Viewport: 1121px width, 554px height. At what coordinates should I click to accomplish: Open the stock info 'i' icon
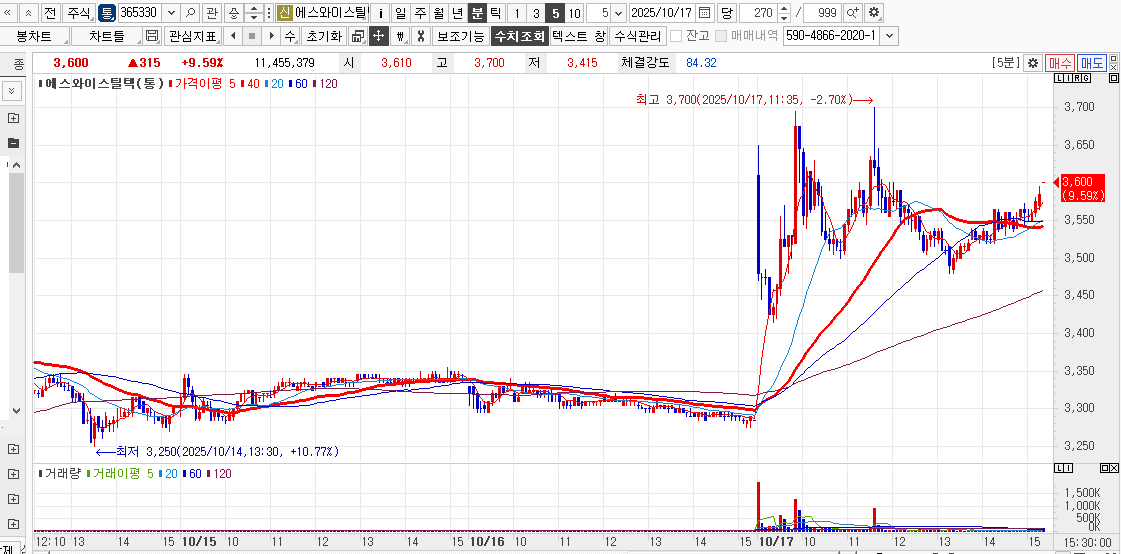pos(381,13)
